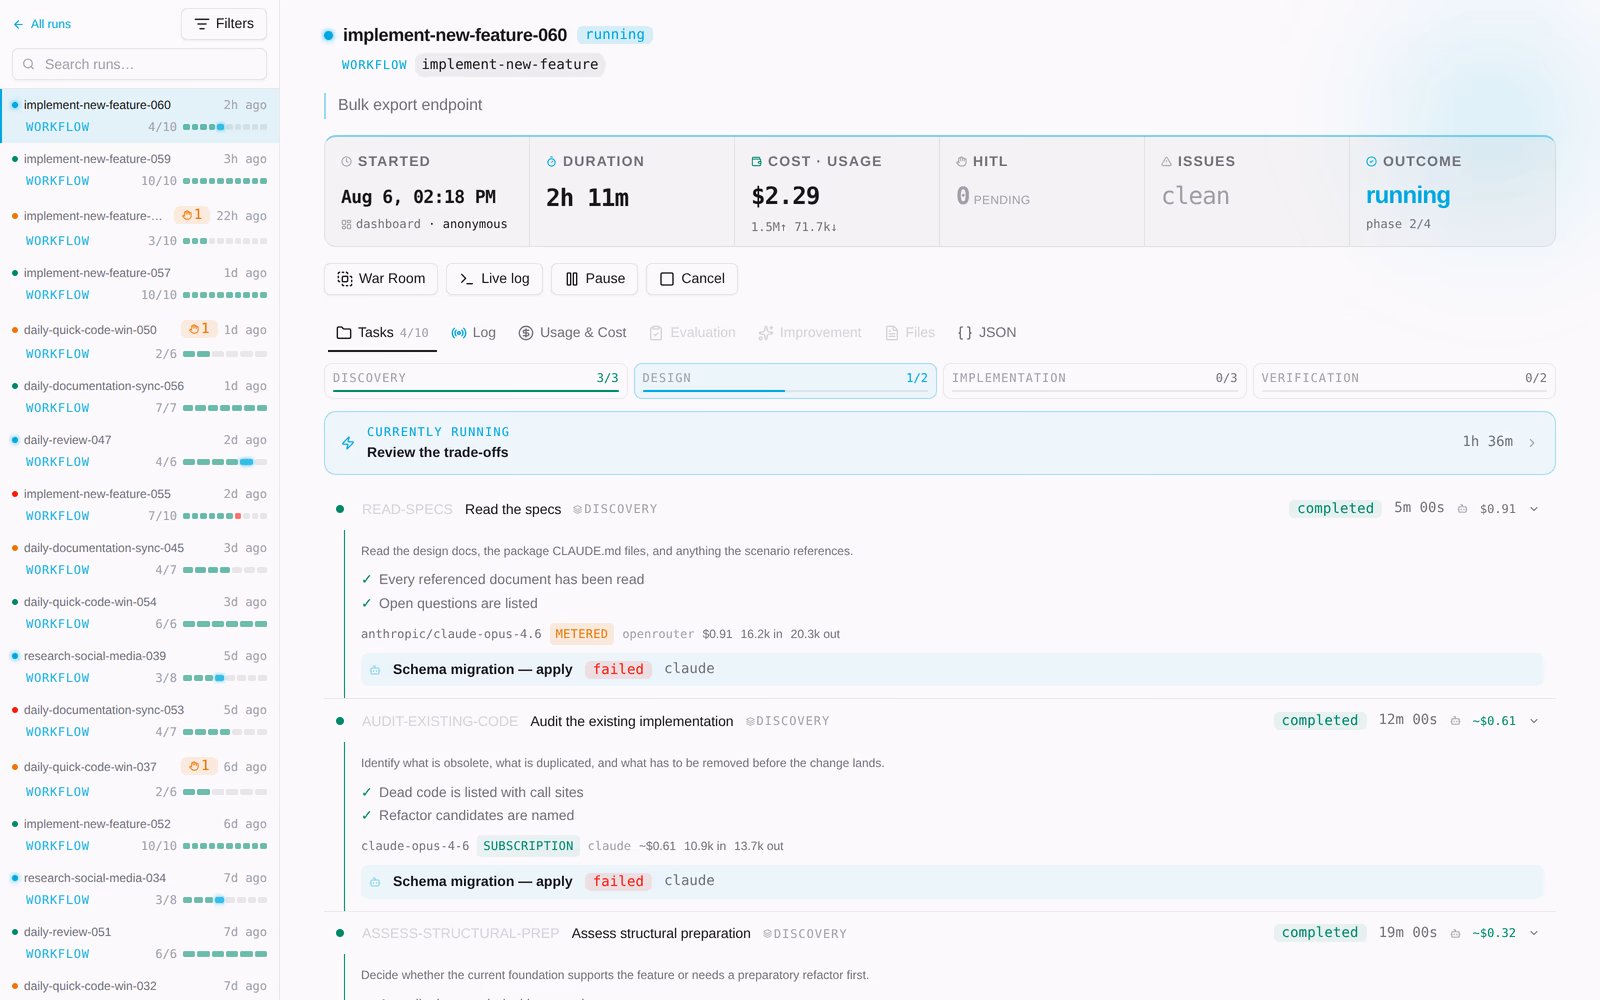Click the lightning icon in Currently Running banner
This screenshot has width=1600, height=1000.
click(x=348, y=443)
